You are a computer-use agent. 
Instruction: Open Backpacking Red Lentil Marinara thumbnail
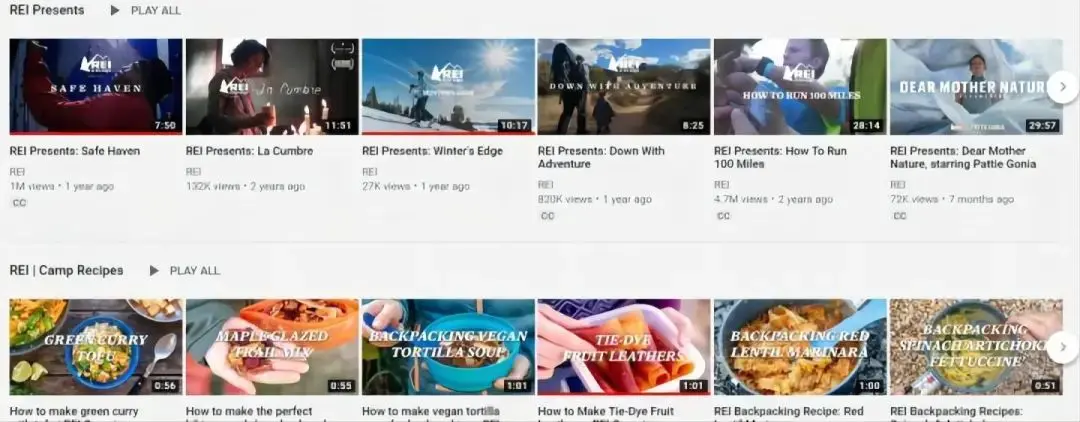(800, 347)
